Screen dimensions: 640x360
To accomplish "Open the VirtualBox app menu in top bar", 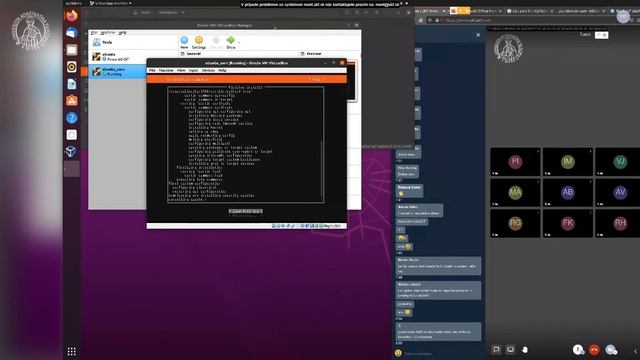I will point(110,3).
